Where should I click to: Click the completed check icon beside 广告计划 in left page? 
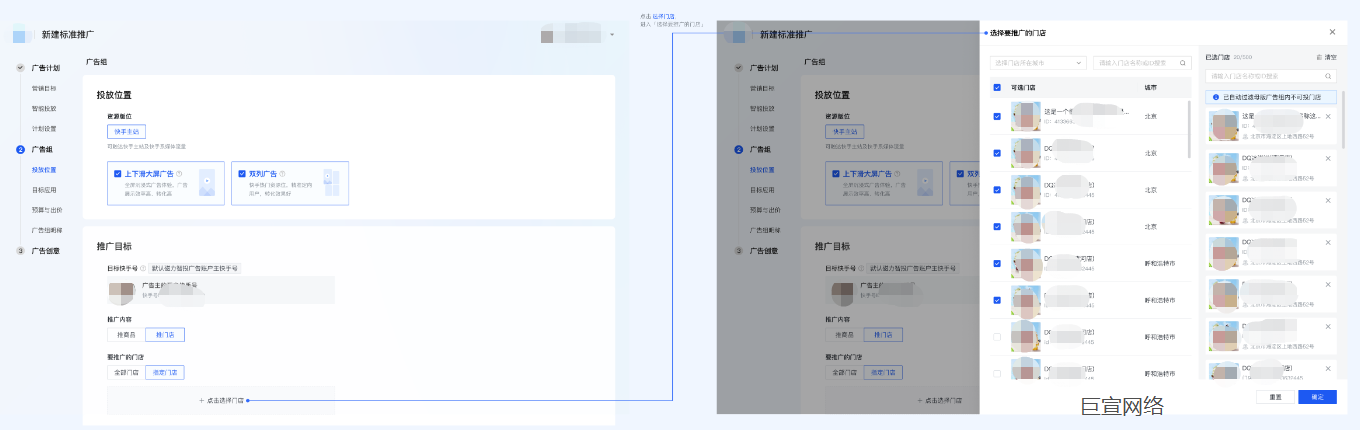(20, 68)
